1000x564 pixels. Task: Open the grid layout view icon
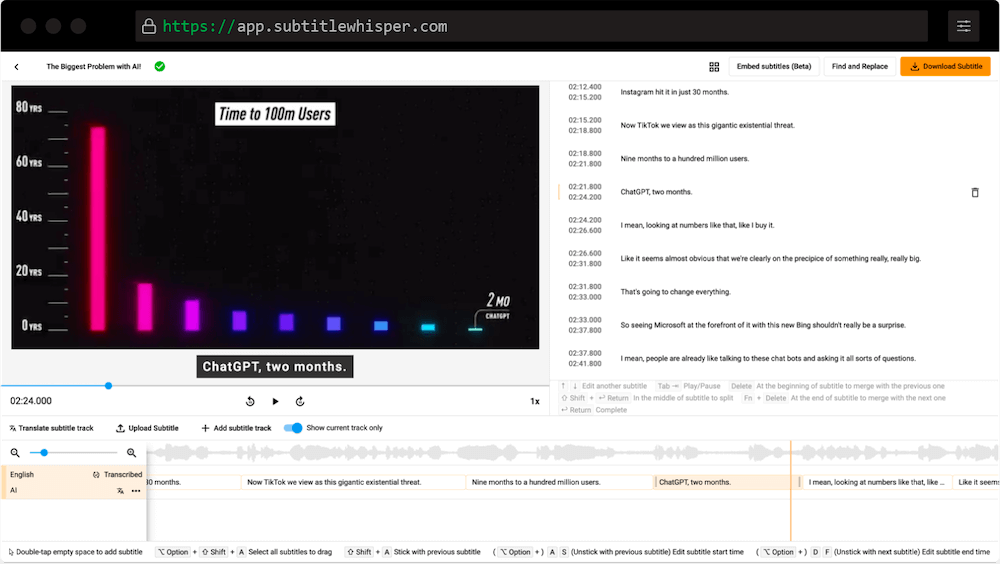pos(714,66)
